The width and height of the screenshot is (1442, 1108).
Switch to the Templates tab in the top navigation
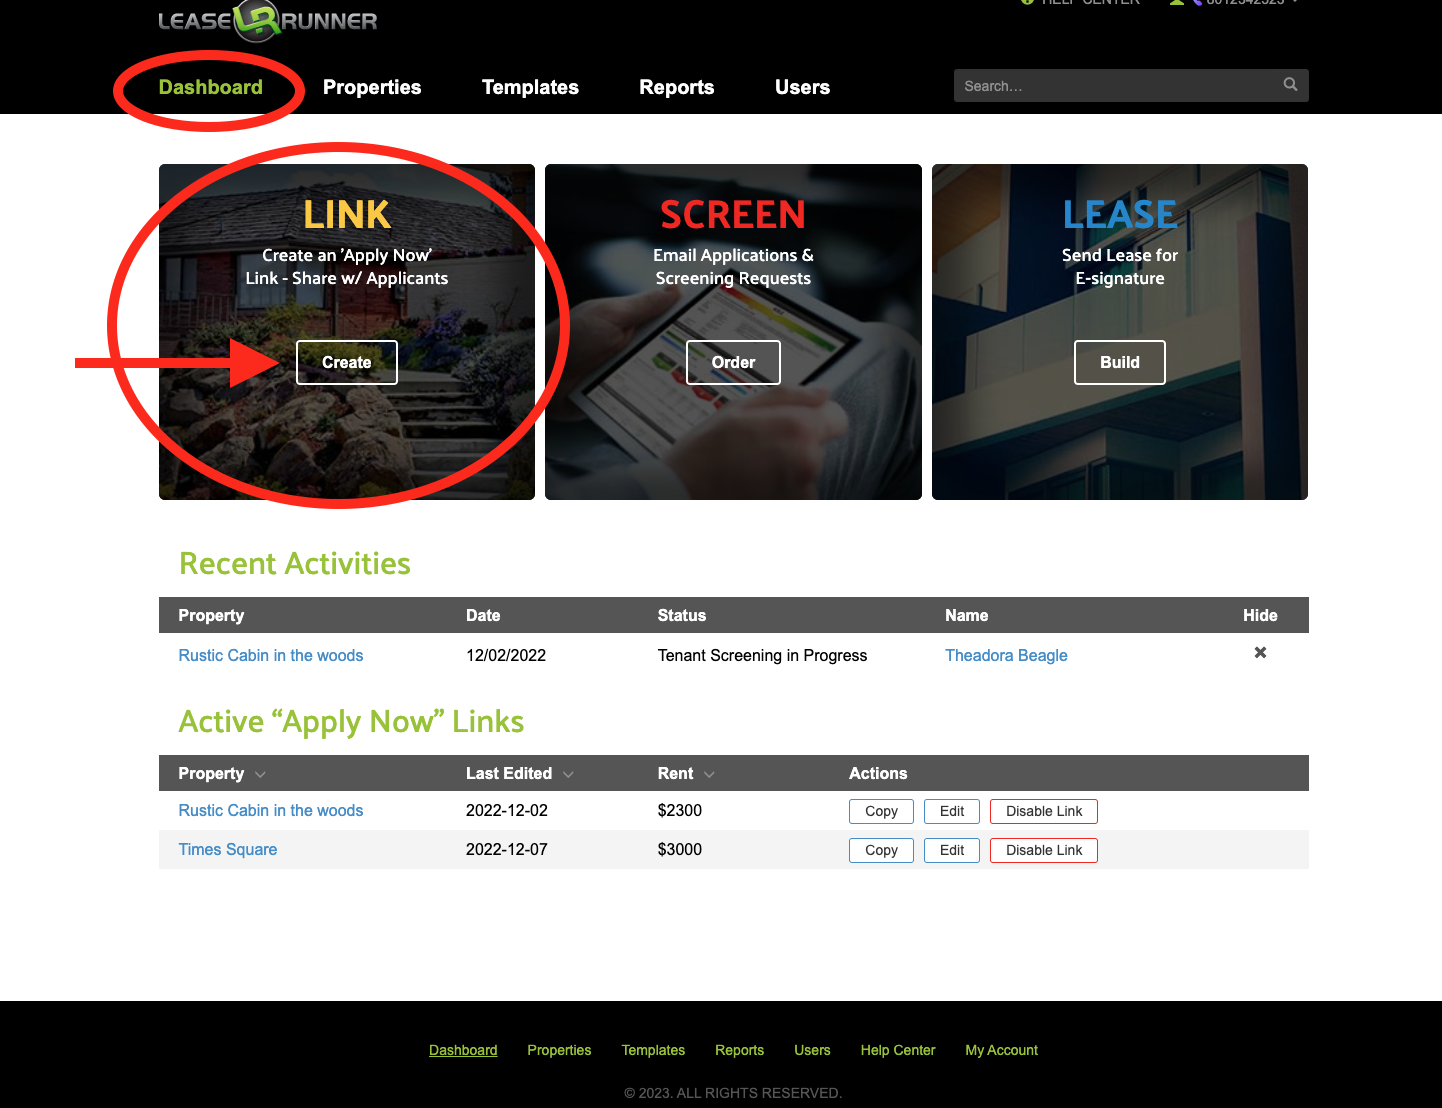pos(530,88)
